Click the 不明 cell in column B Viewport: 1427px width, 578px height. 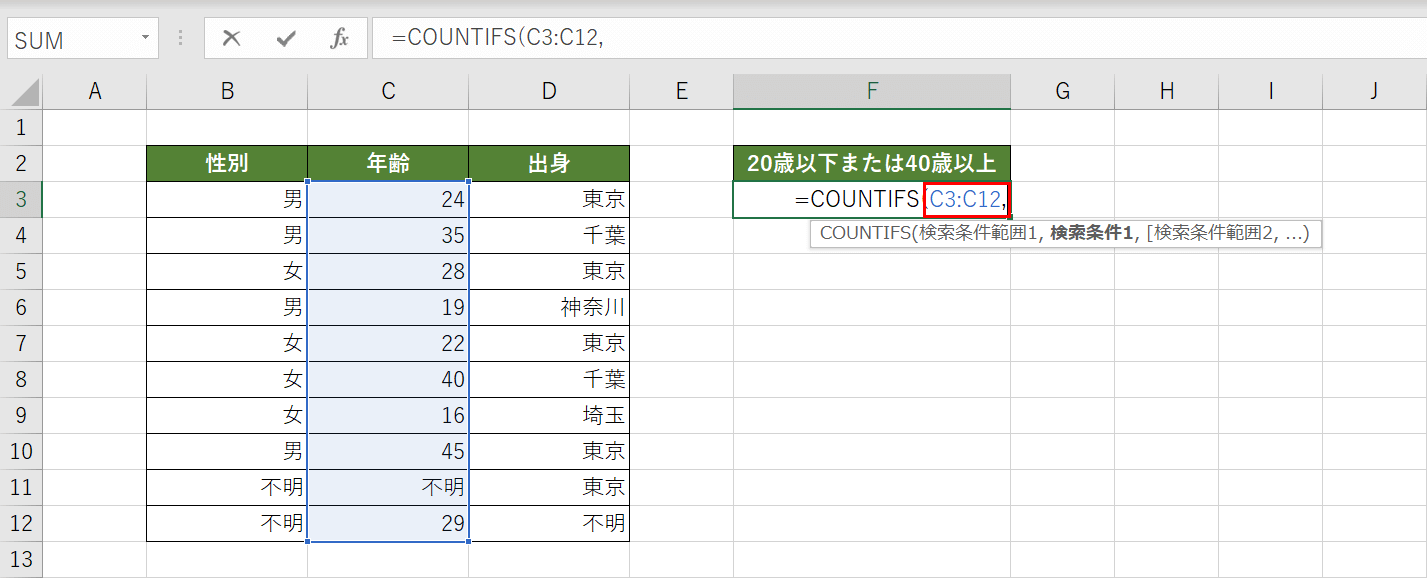pyautogui.click(x=226, y=487)
